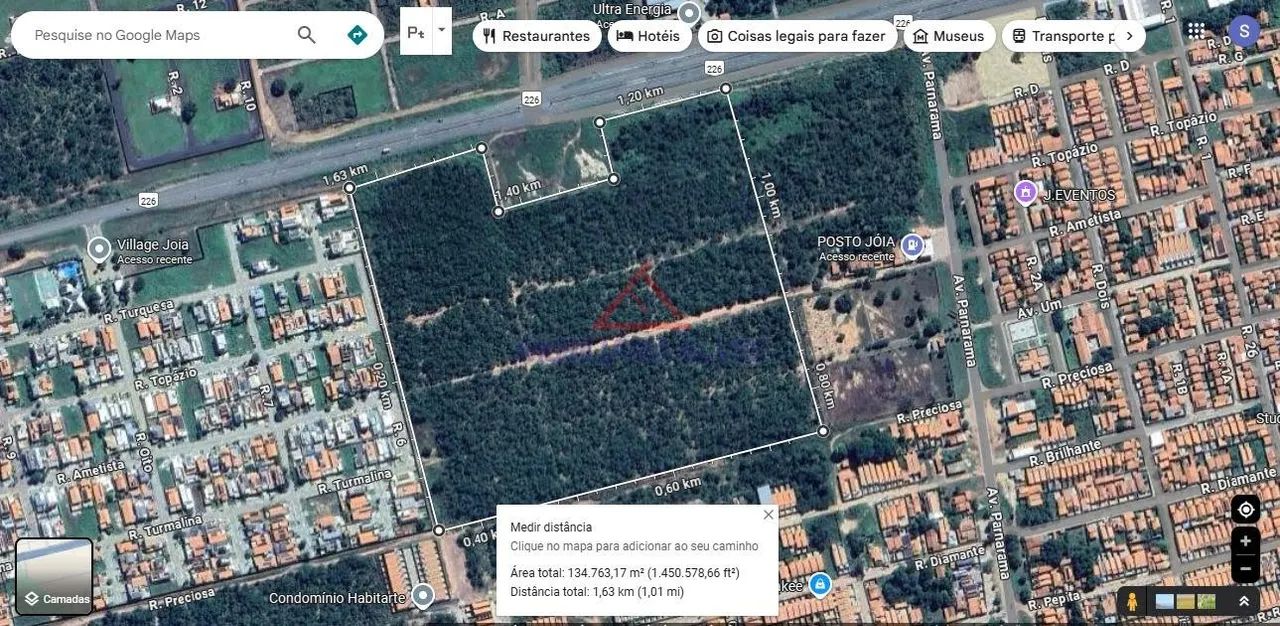
Task: Click the 'R. Turmalina' label near Rua 6
Action: (354, 482)
